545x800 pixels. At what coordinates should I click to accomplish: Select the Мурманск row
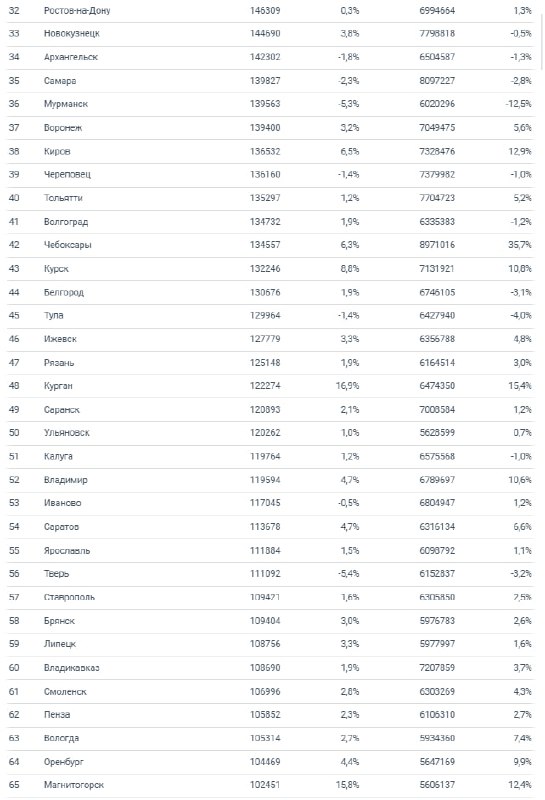tap(270, 104)
